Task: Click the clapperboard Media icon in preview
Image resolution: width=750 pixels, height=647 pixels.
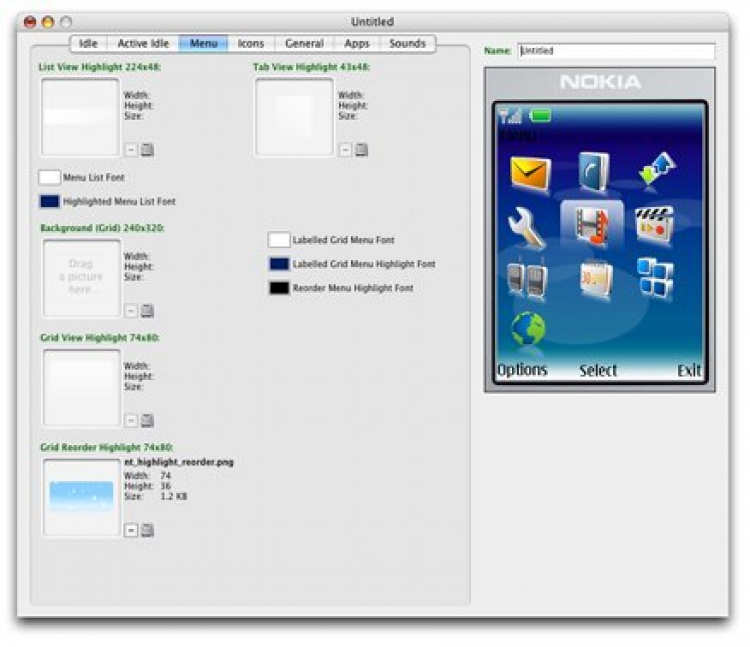Action: coord(654,226)
